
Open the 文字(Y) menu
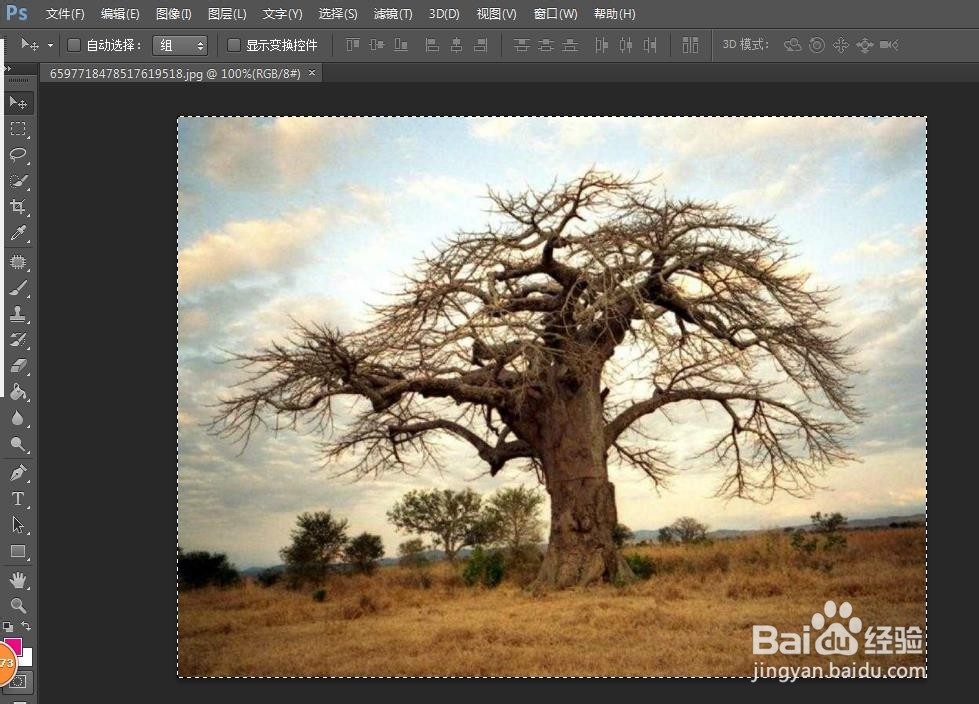tap(282, 14)
